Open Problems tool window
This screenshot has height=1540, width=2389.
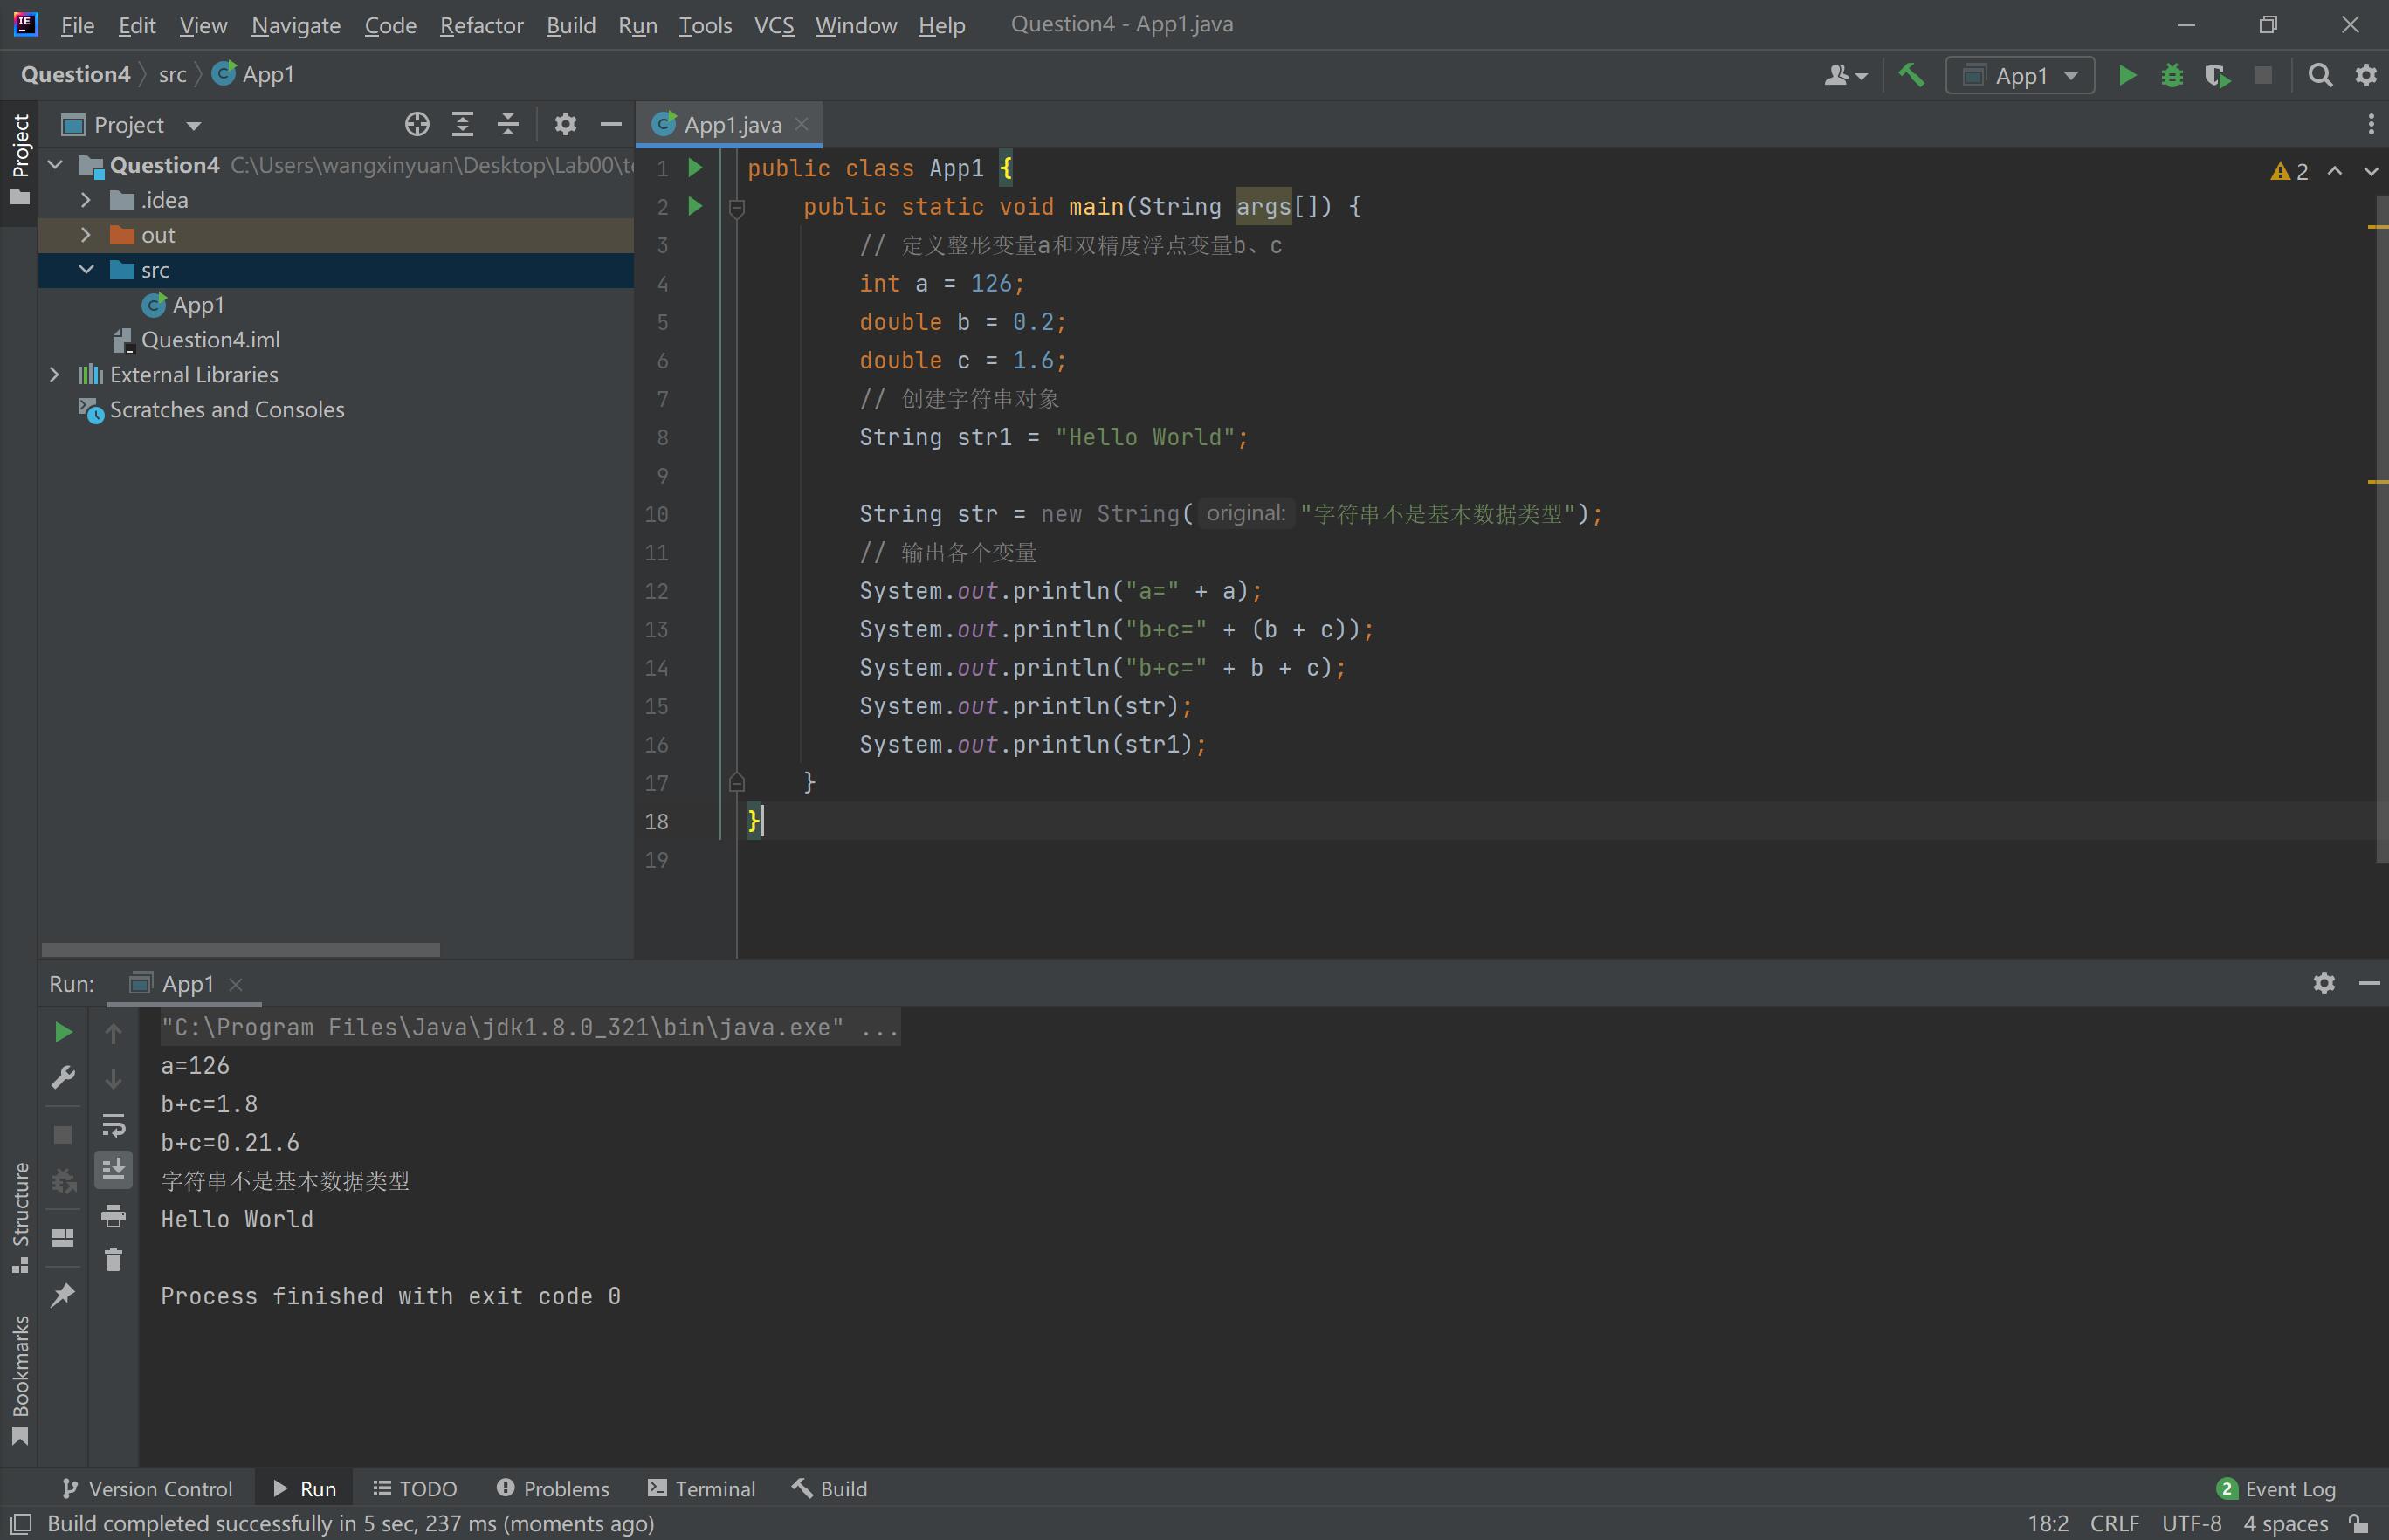553,1489
